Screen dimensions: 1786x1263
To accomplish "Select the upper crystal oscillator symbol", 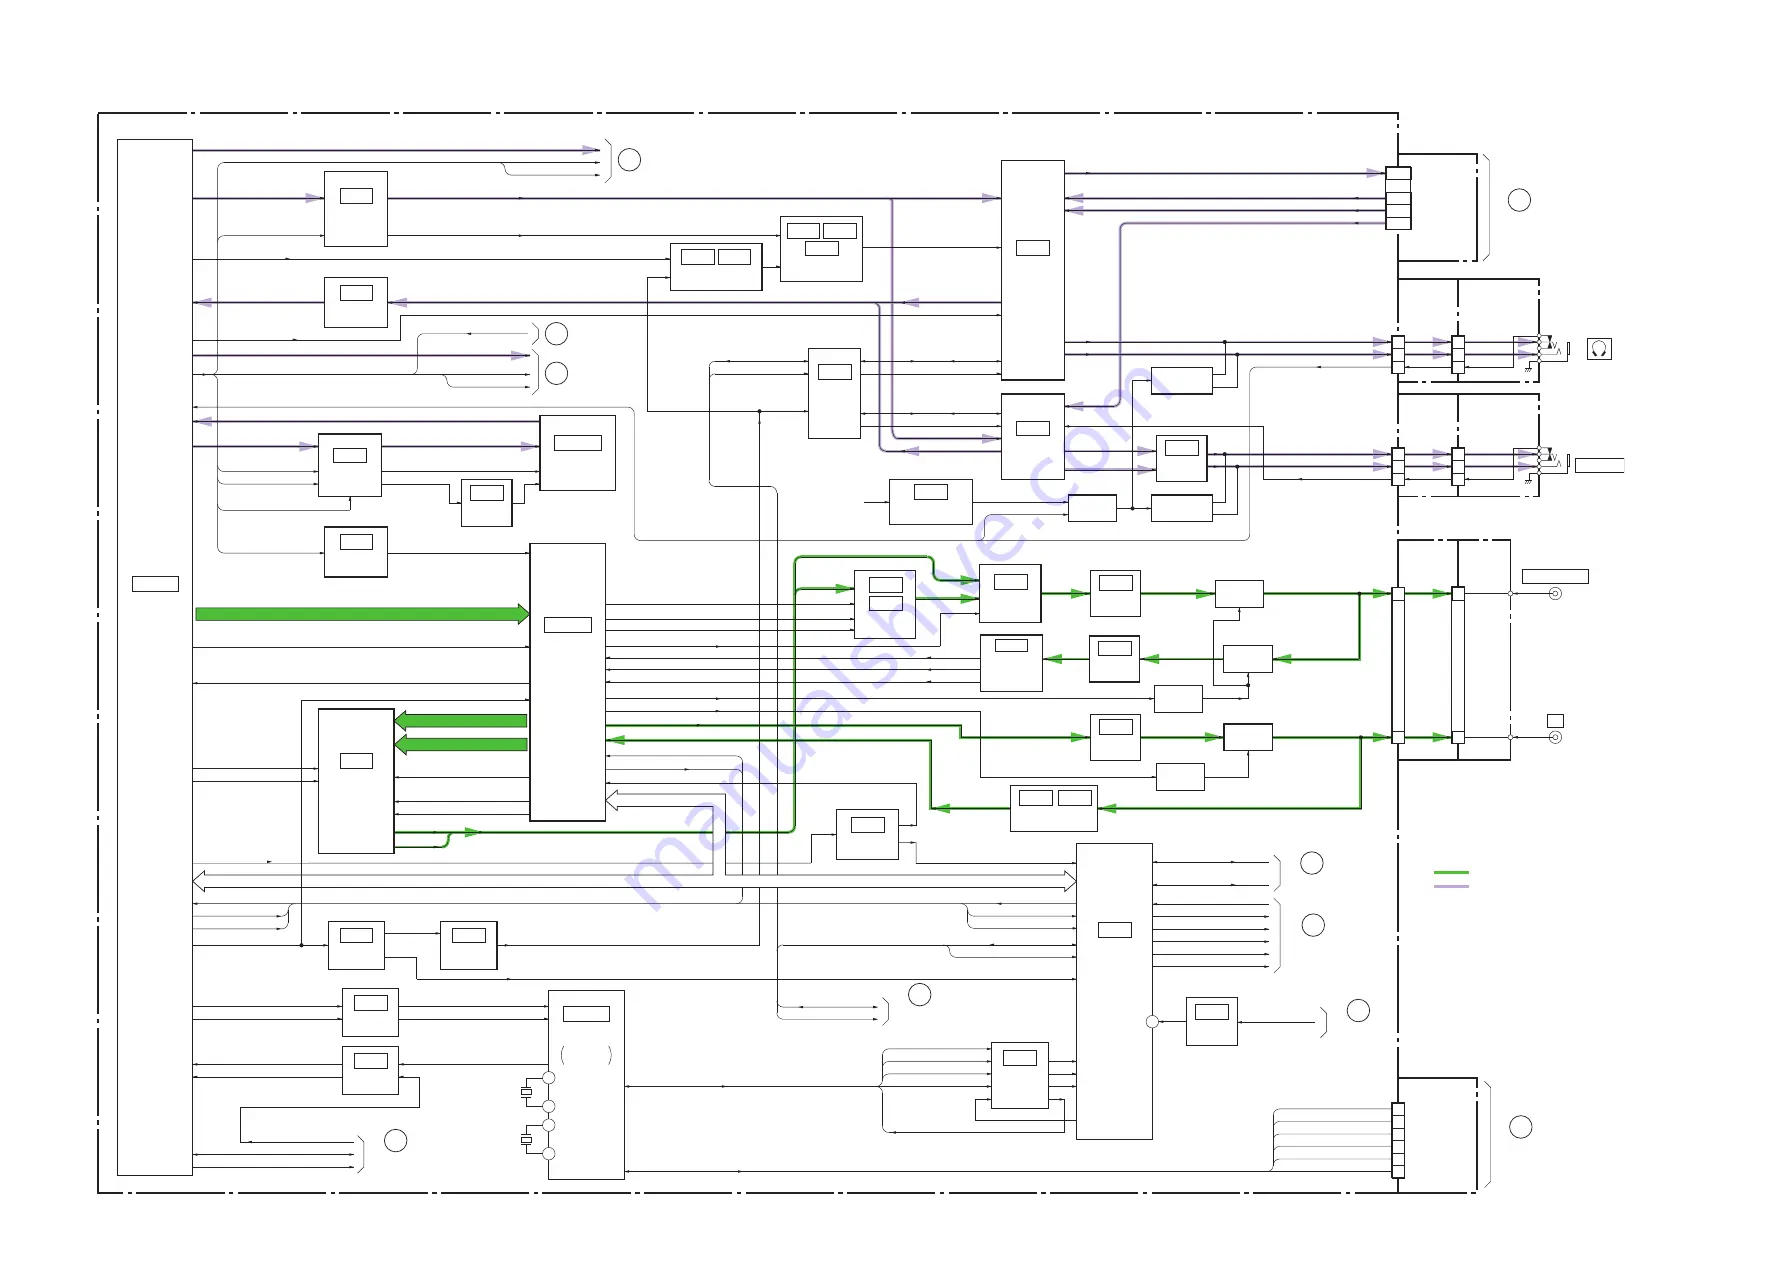I will point(526,1092).
